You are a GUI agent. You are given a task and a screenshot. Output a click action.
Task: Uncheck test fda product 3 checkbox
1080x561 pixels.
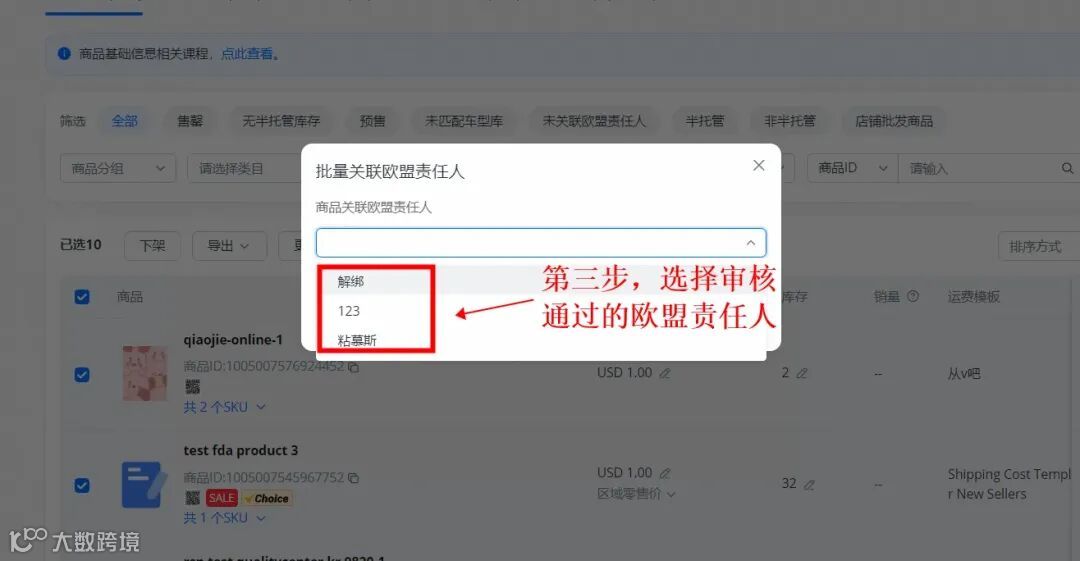[x=81, y=485]
